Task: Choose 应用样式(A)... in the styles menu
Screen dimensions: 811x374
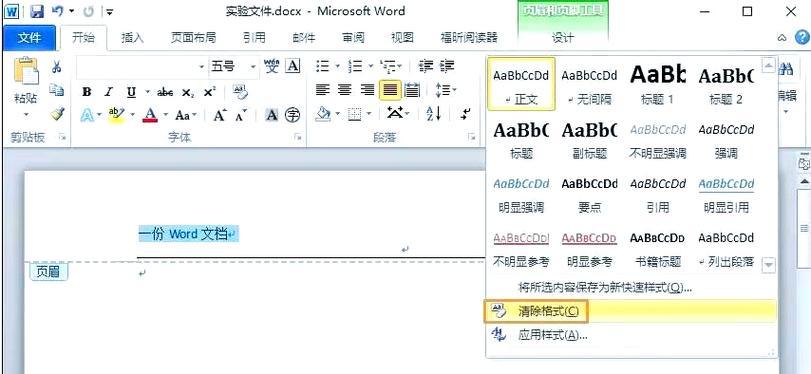Action: click(x=631, y=335)
